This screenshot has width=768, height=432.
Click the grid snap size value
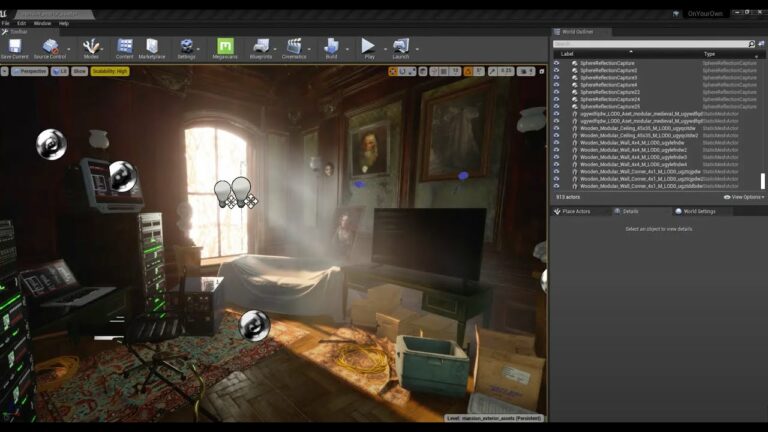pos(456,72)
